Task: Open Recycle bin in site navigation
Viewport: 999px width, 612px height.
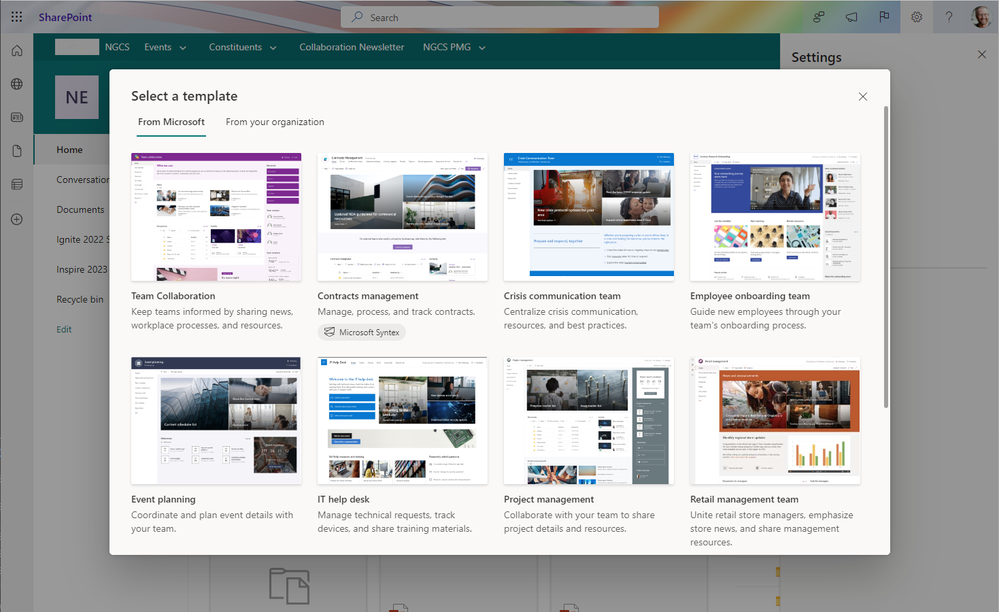Action: pos(80,299)
